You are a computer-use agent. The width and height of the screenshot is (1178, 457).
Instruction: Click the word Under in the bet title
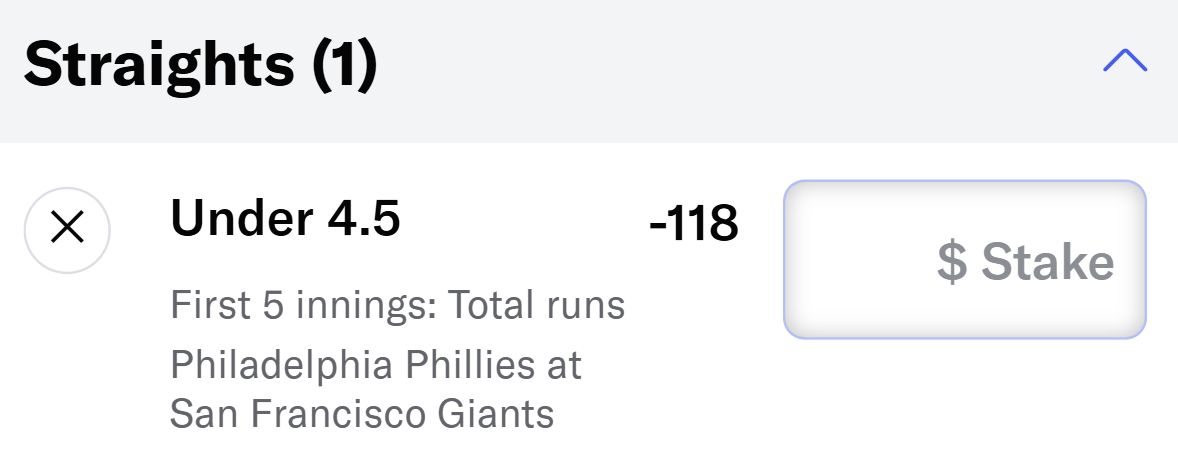click(242, 219)
